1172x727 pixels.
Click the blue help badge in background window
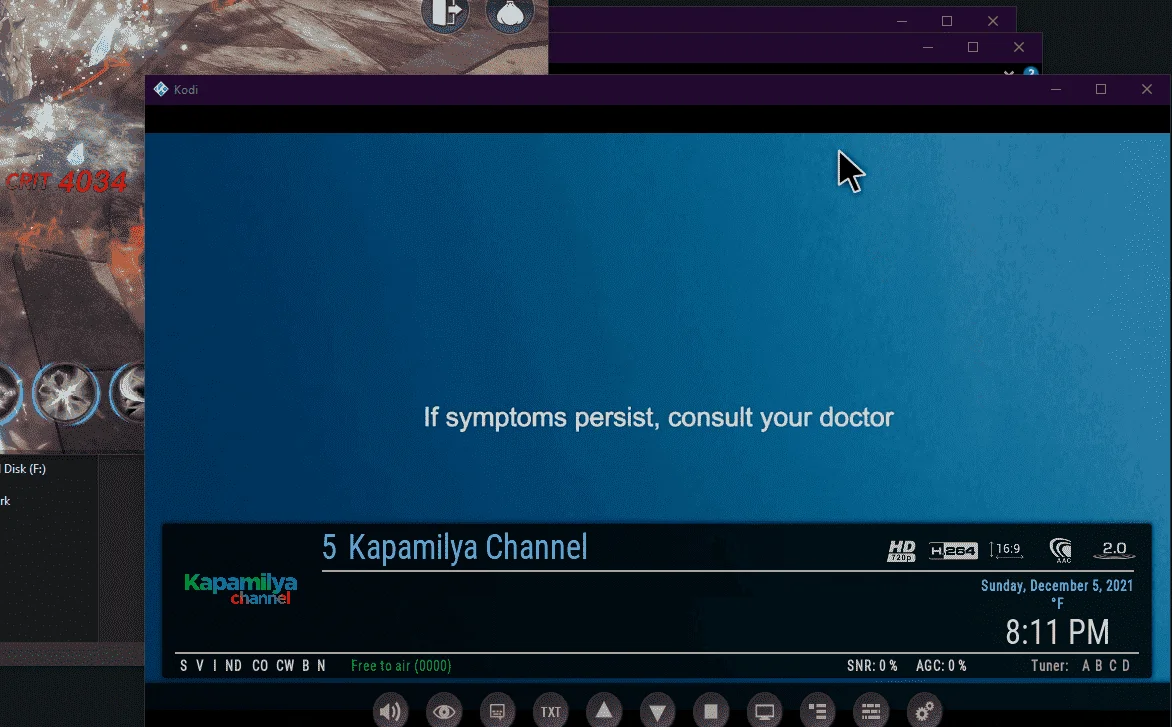pyautogui.click(x=1031, y=72)
